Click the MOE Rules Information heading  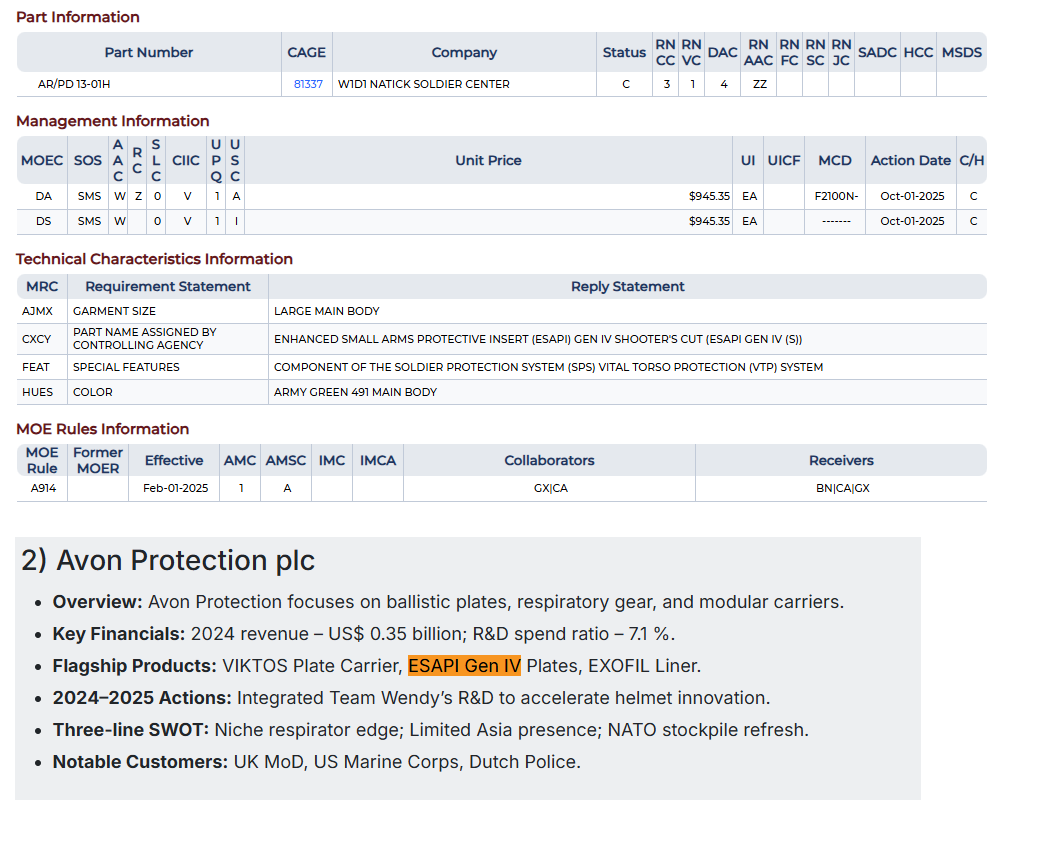coord(103,429)
